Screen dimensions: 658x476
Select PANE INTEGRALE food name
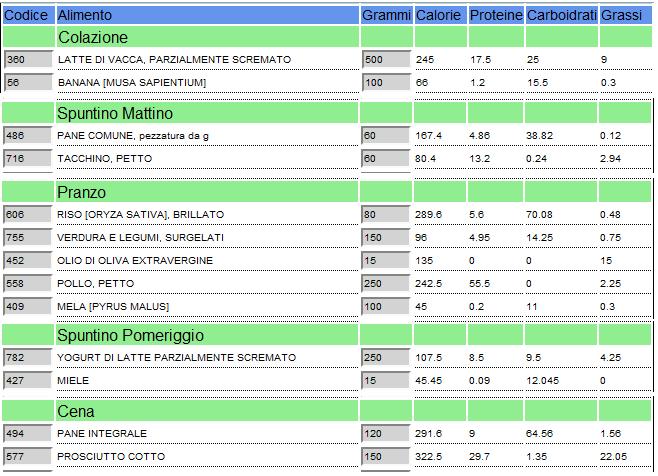coord(102,434)
